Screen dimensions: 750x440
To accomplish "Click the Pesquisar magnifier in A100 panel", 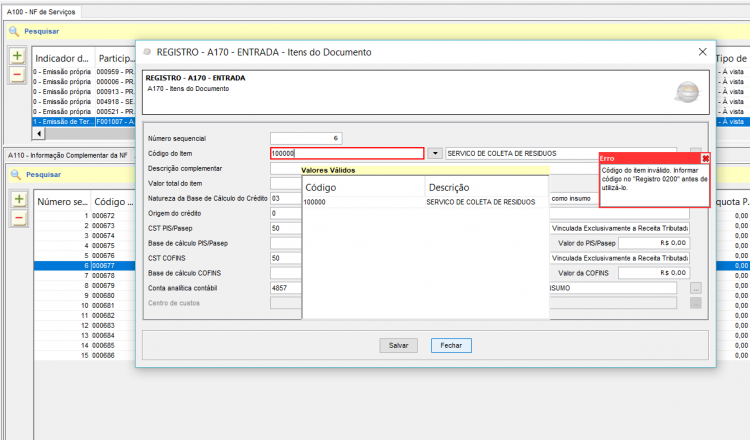I will (14, 32).
